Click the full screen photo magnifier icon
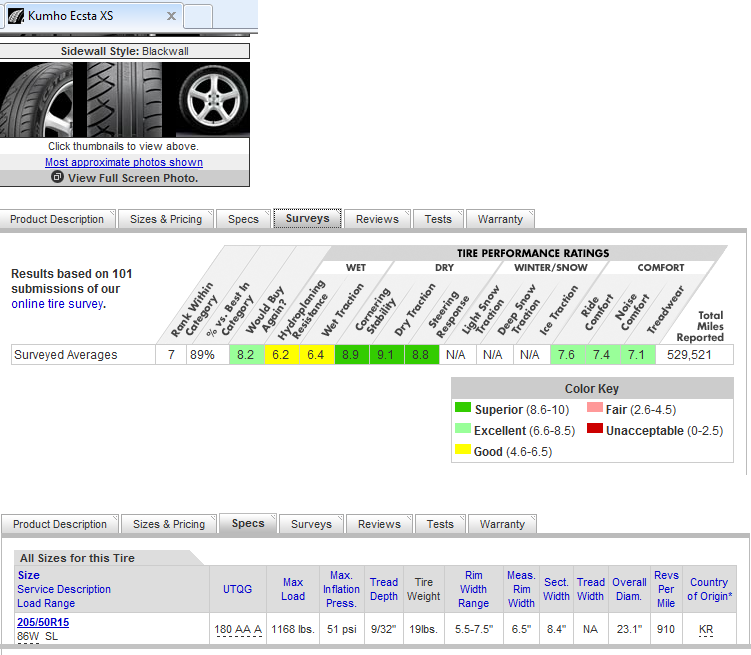Screen dimensions: 751x655 (57, 177)
